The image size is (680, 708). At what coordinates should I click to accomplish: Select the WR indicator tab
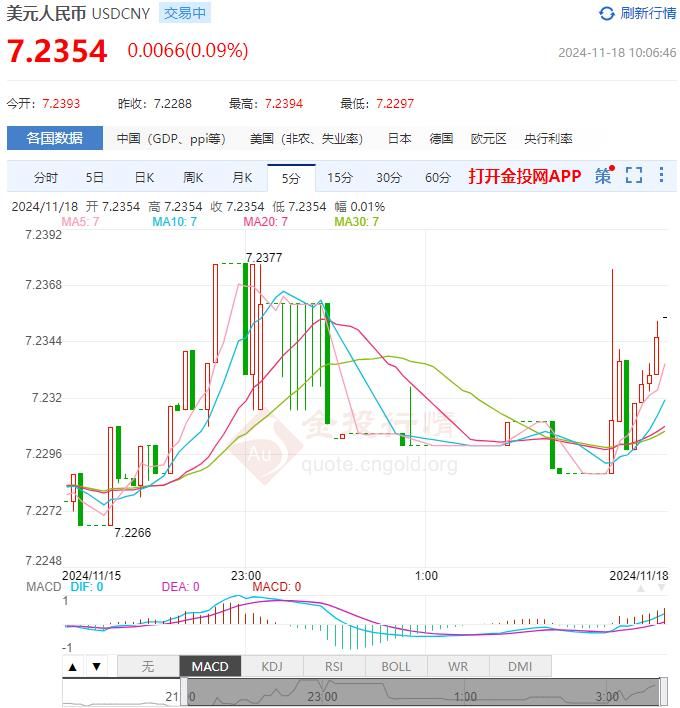458,666
